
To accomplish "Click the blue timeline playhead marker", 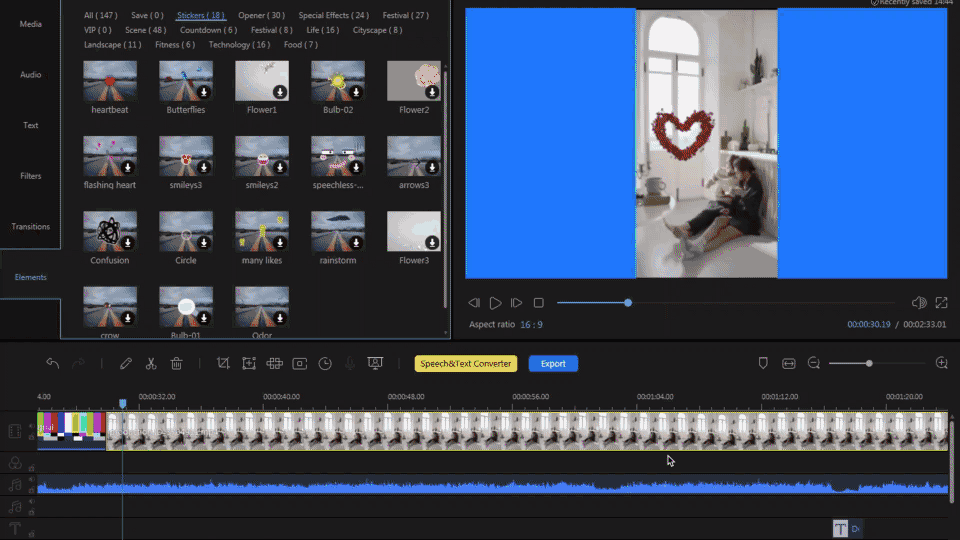I will [x=122, y=403].
